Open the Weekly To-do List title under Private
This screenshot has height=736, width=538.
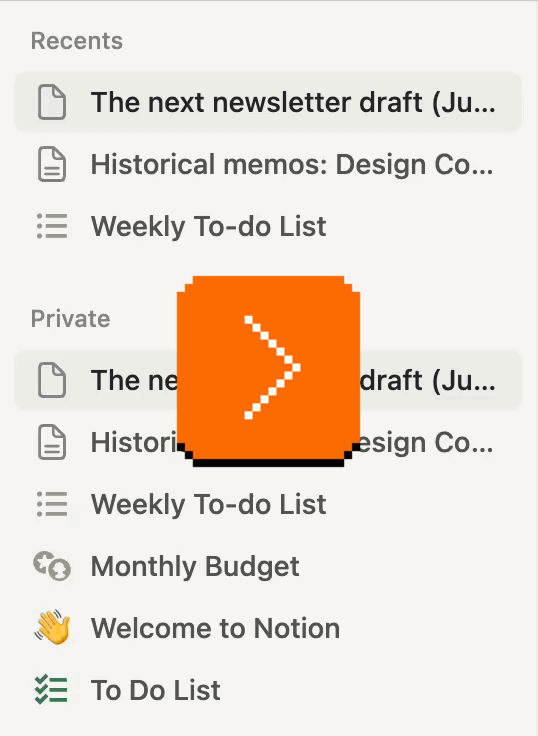click(208, 504)
